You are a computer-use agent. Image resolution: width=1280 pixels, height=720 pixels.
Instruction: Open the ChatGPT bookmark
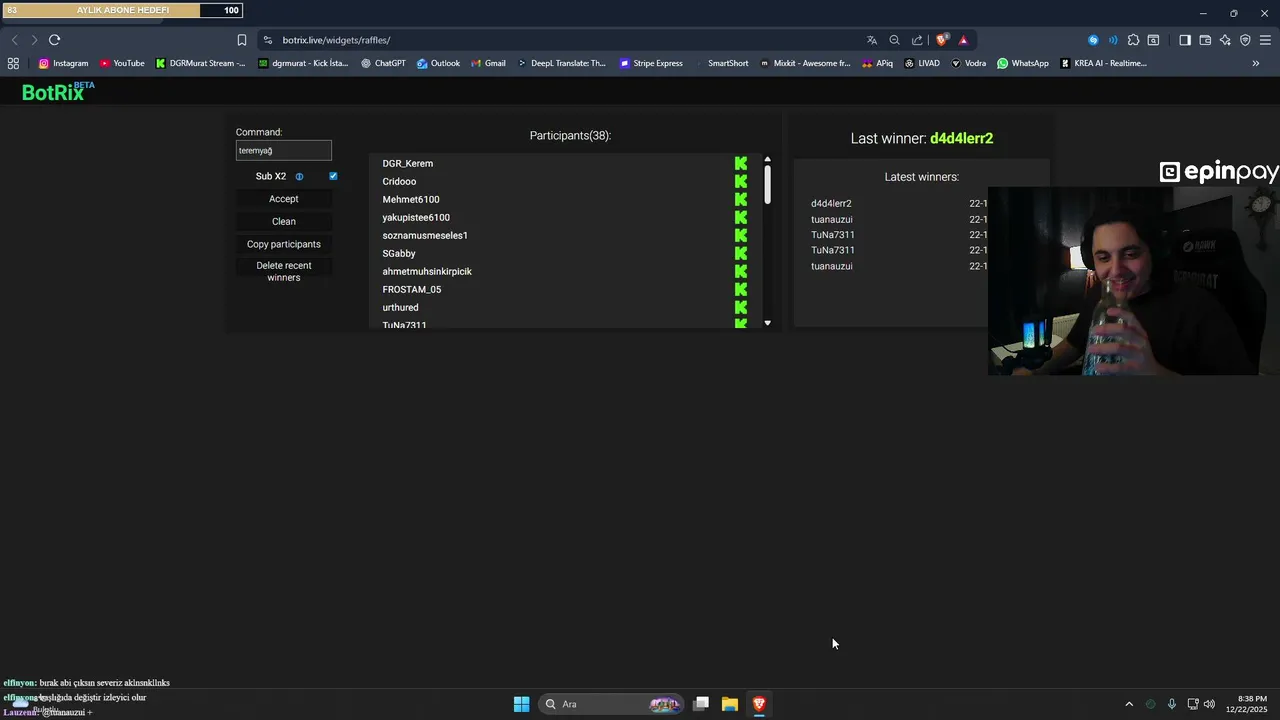pyautogui.click(x=383, y=63)
